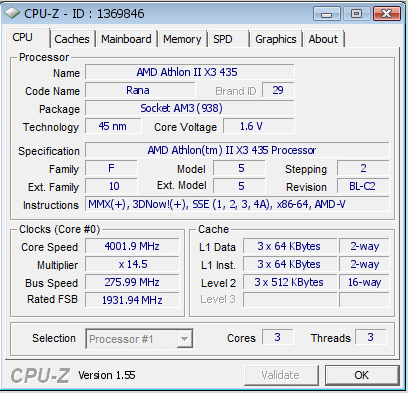Show the About tab
Screen dimensions: 408x393
(323, 39)
